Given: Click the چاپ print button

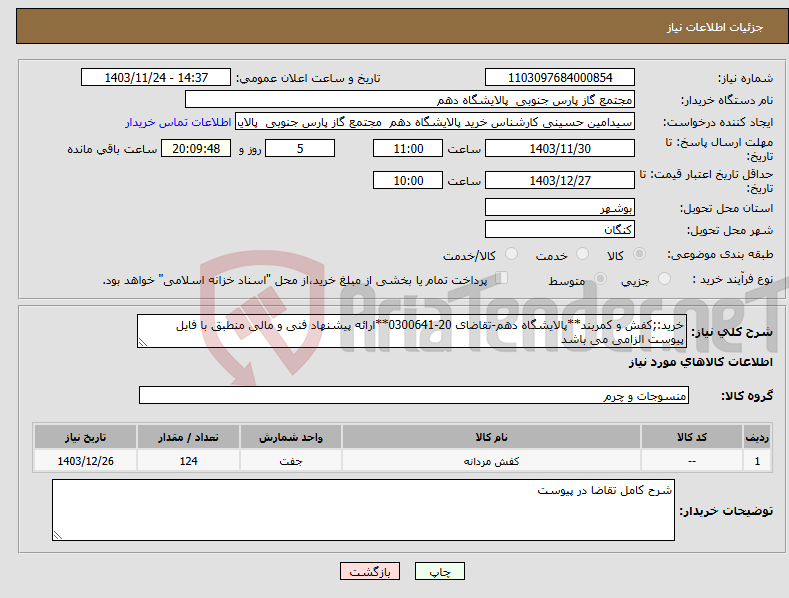Looking at the screenshot, I should tap(440, 571).
